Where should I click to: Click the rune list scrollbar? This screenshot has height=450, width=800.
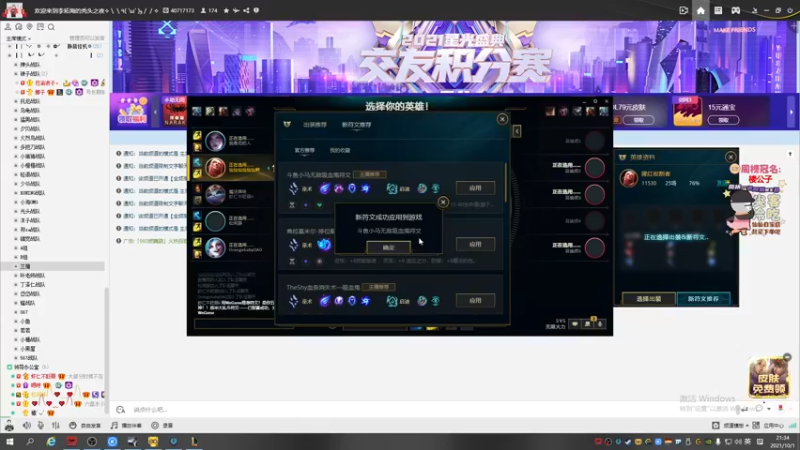point(506,183)
